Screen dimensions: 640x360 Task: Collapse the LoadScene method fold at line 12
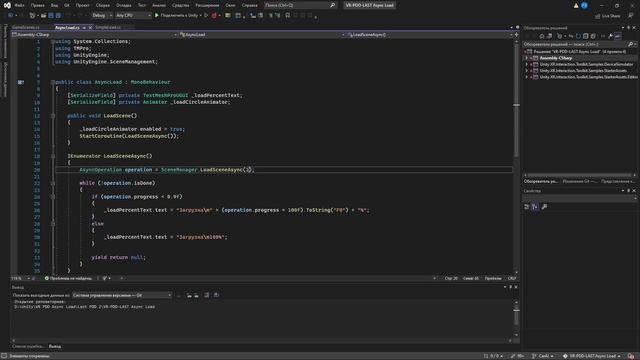tap(53, 116)
